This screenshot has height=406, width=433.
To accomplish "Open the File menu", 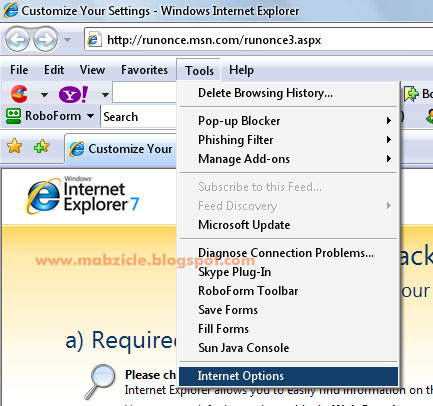I will [19, 70].
